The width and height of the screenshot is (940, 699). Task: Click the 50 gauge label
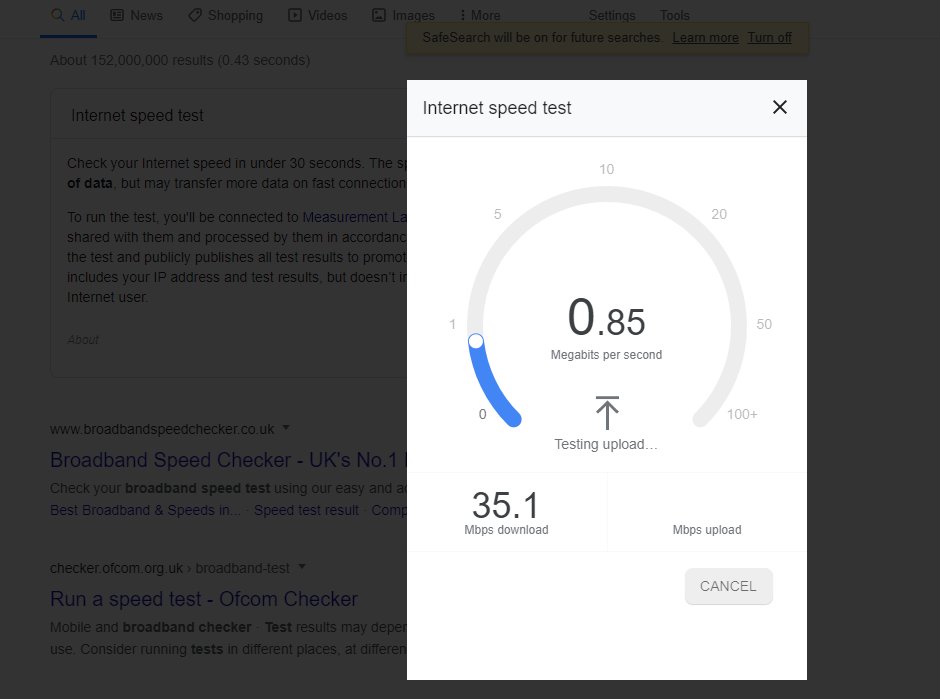coord(764,324)
